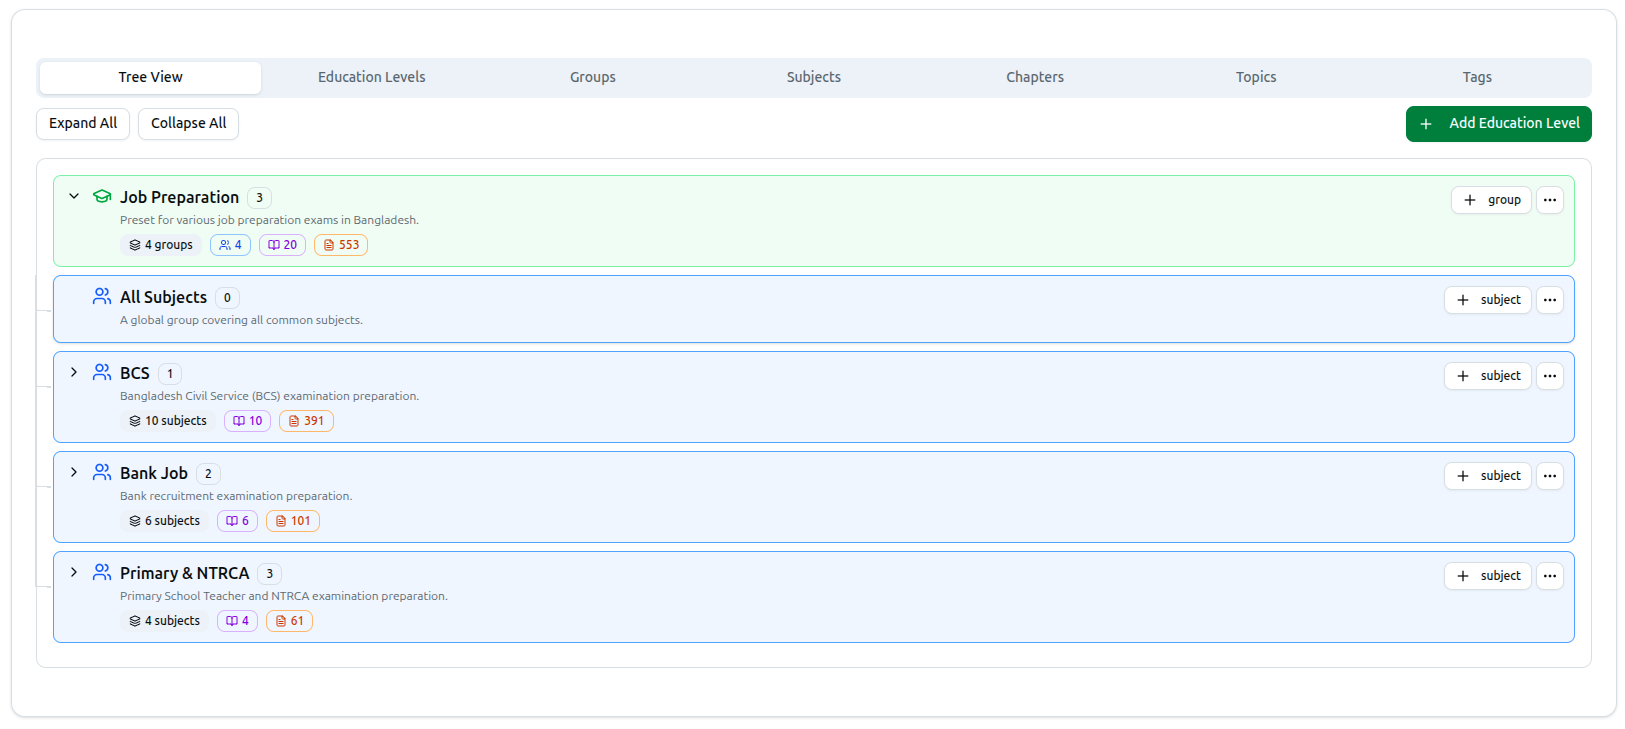
Task: Select the Primary & NTRCA group title
Action: tap(184, 573)
